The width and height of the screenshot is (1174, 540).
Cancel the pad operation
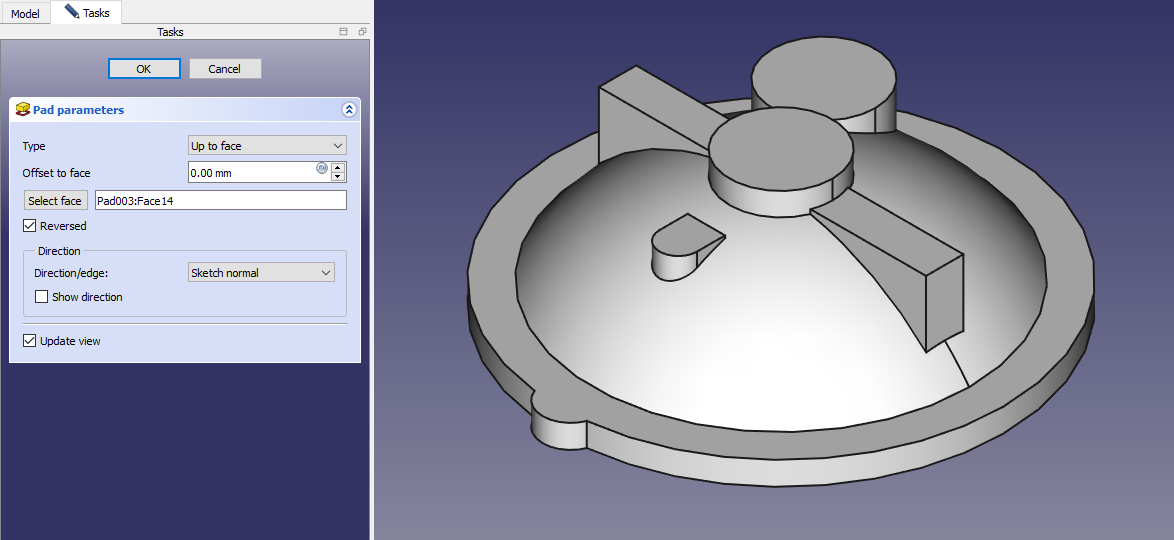point(225,69)
